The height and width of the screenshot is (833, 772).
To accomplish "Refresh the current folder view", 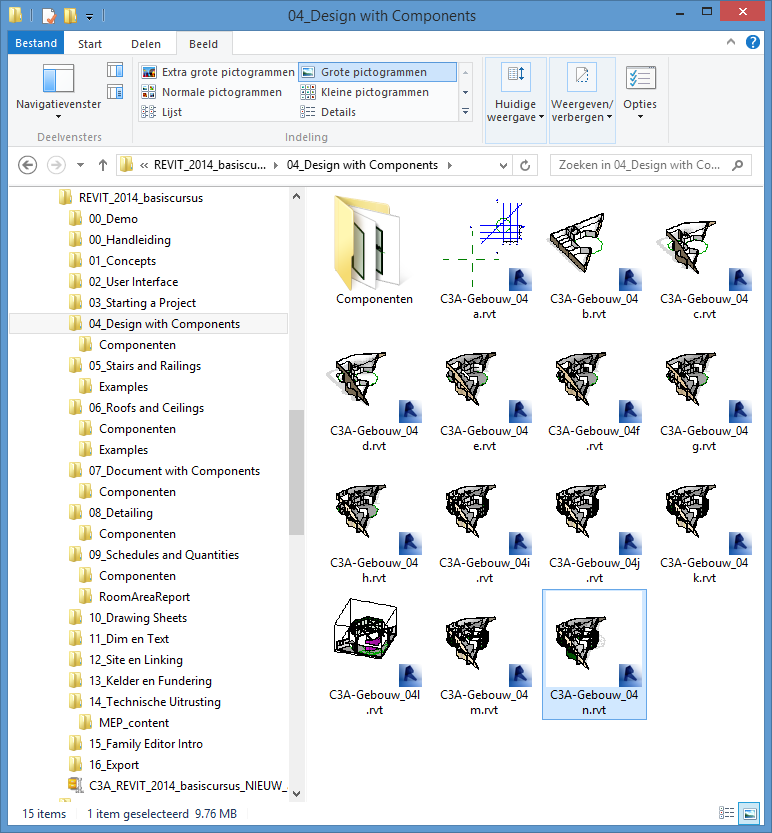I will click(525, 166).
